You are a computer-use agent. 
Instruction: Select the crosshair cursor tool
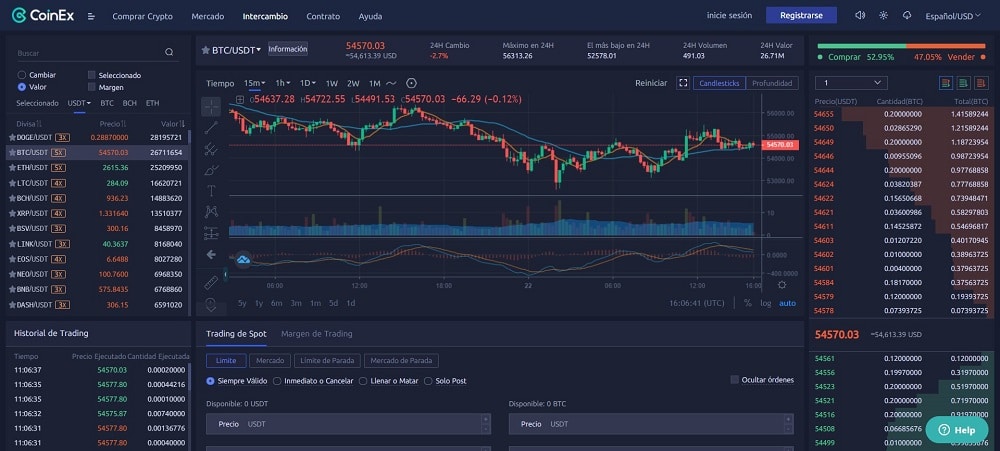pos(211,107)
